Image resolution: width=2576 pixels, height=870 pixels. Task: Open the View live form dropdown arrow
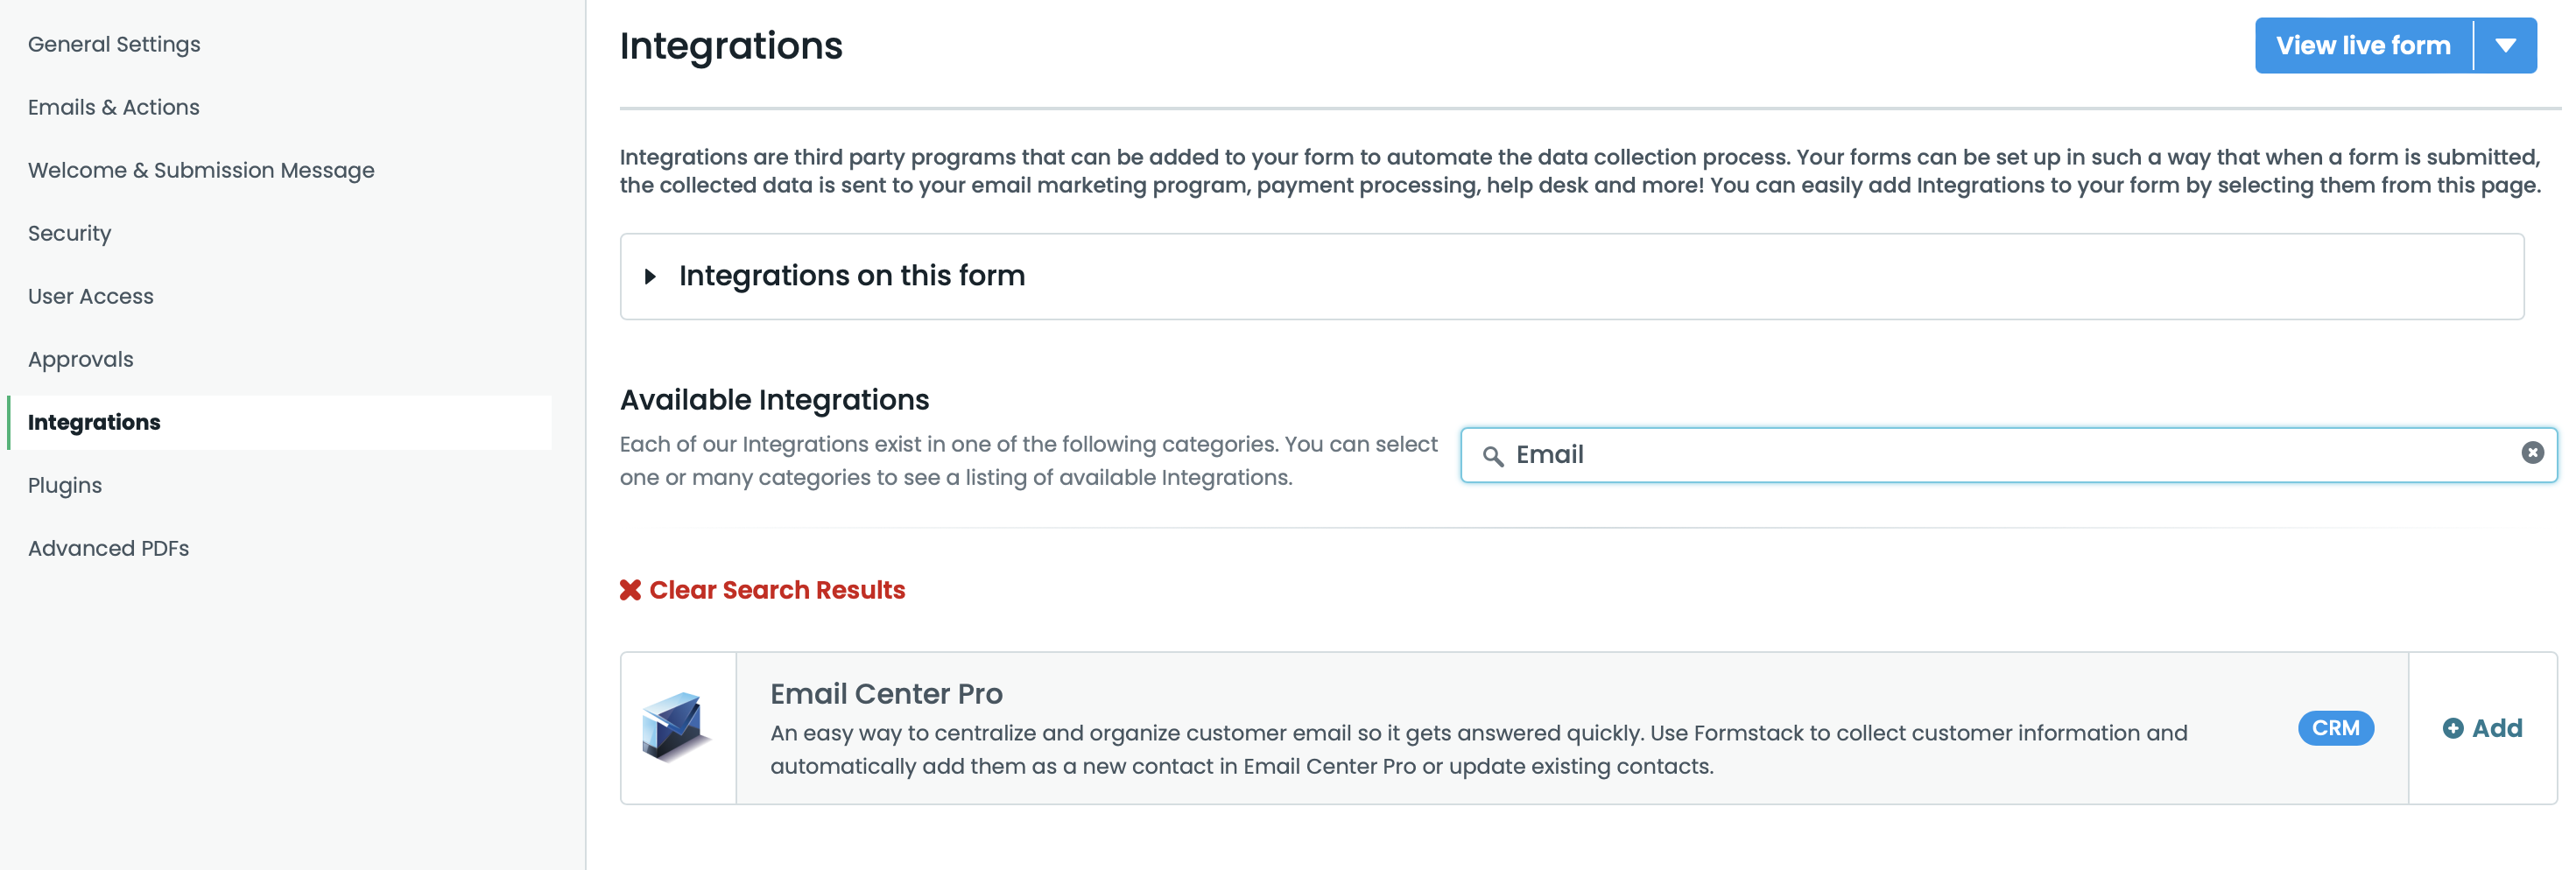tap(2505, 46)
